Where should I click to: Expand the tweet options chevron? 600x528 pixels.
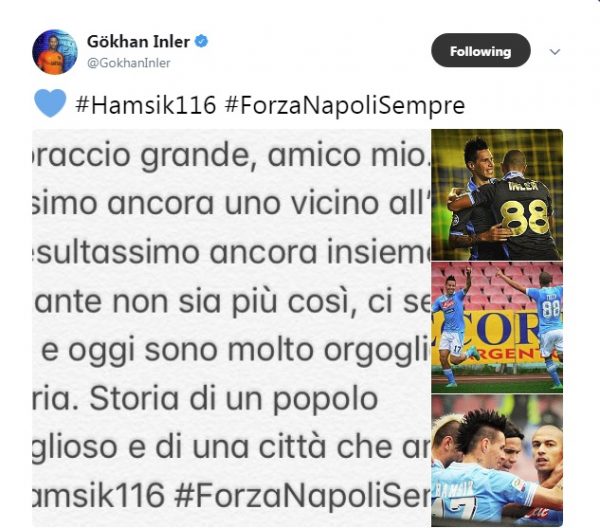554,51
